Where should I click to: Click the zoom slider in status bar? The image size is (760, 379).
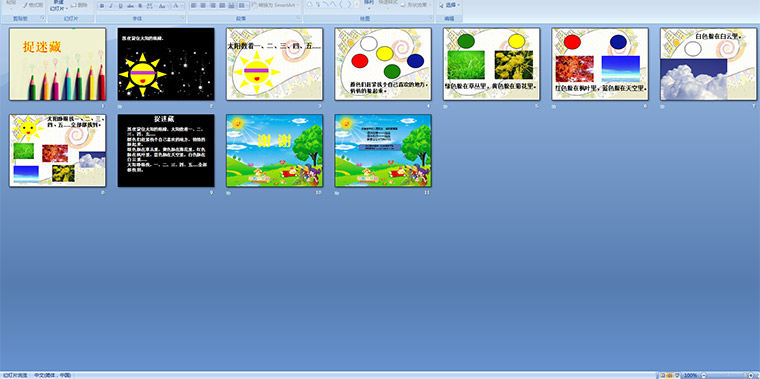click(727, 375)
